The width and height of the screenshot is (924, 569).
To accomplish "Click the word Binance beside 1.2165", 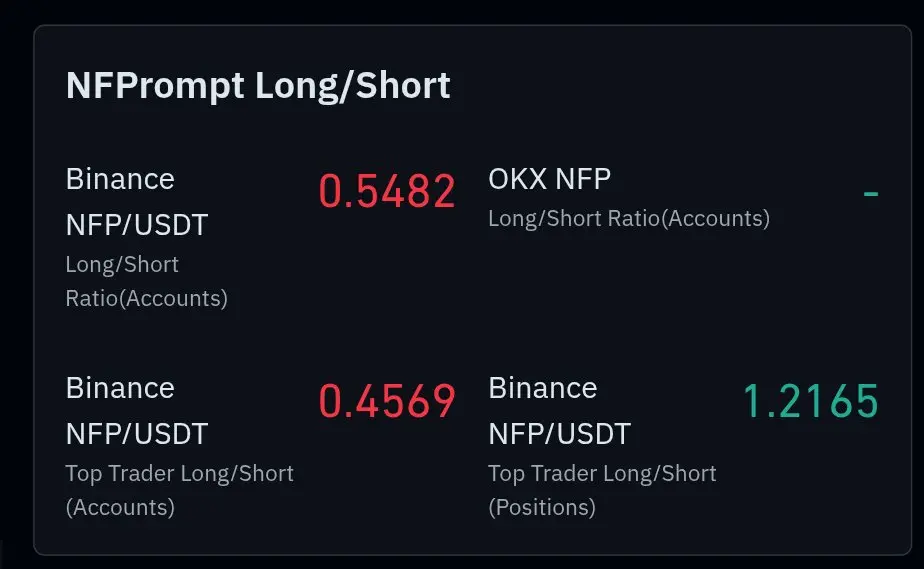I will (543, 388).
